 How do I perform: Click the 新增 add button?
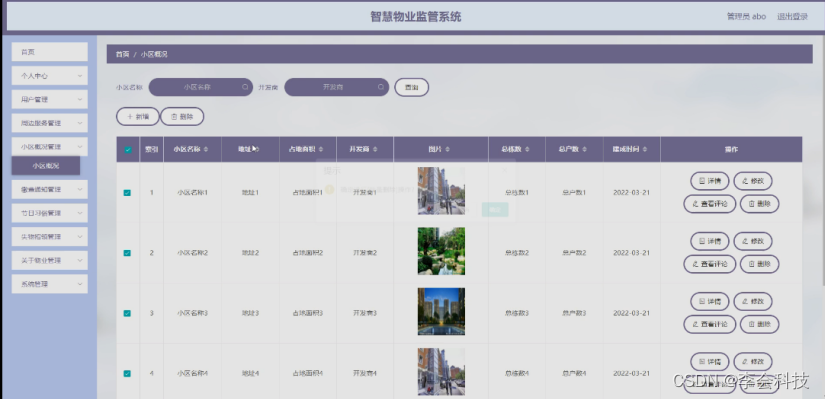pos(137,117)
